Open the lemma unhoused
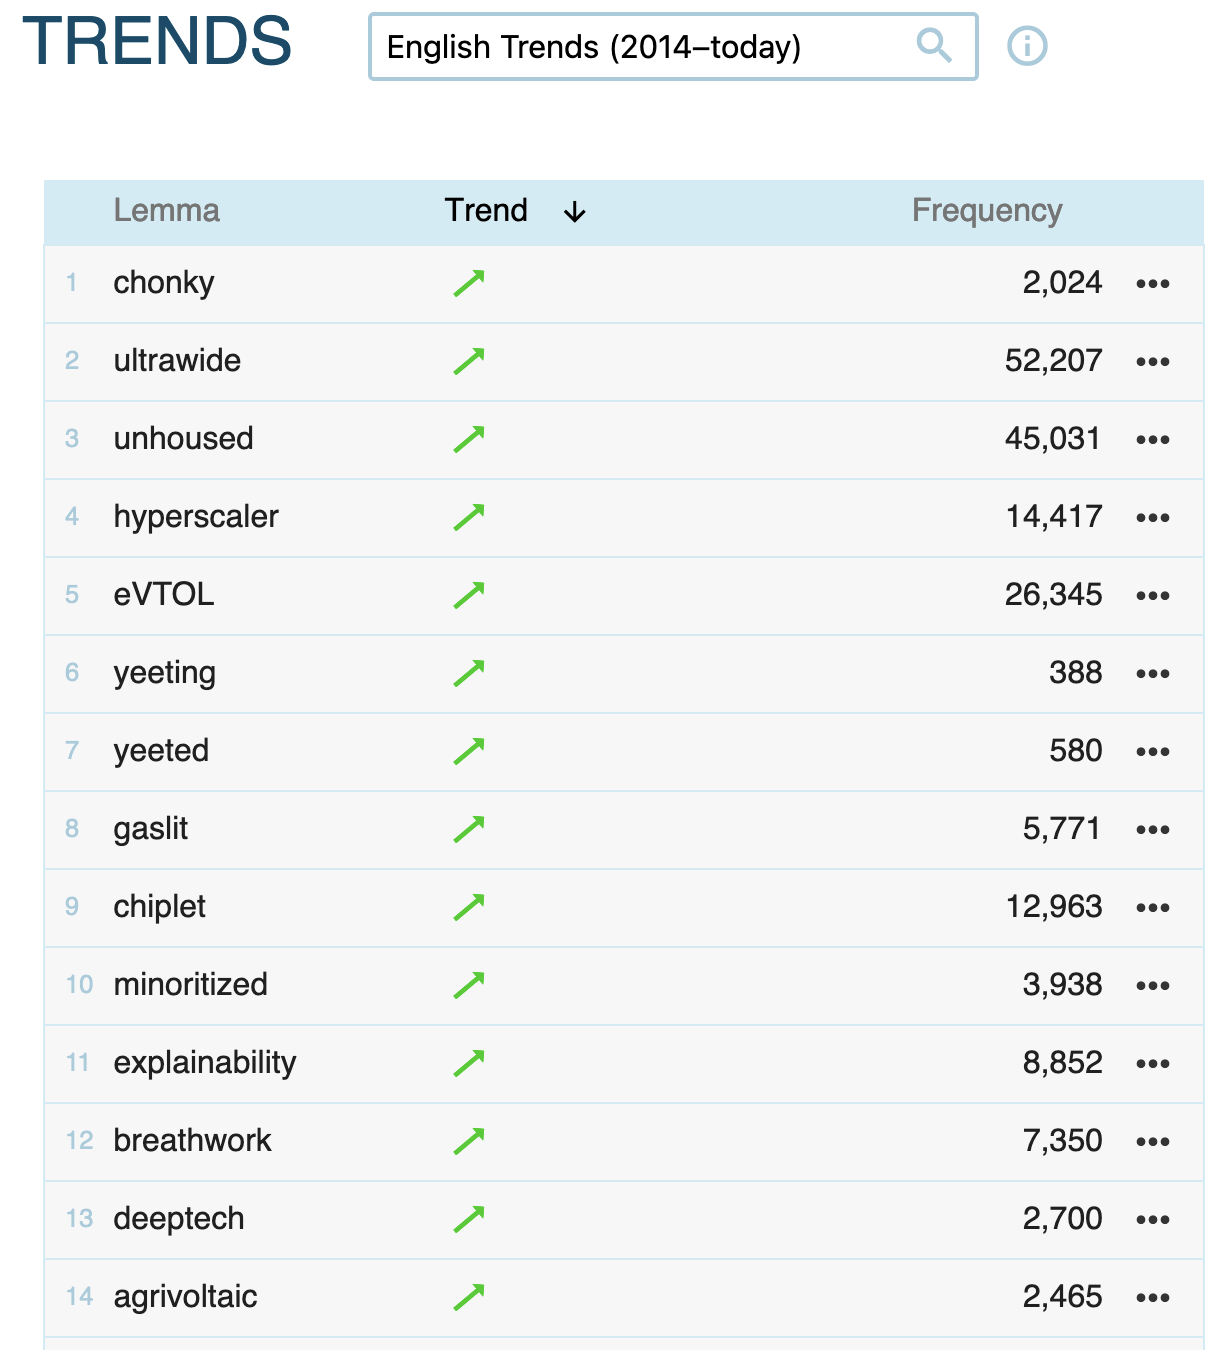The image size is (1224, 1350). coord(183,439)
